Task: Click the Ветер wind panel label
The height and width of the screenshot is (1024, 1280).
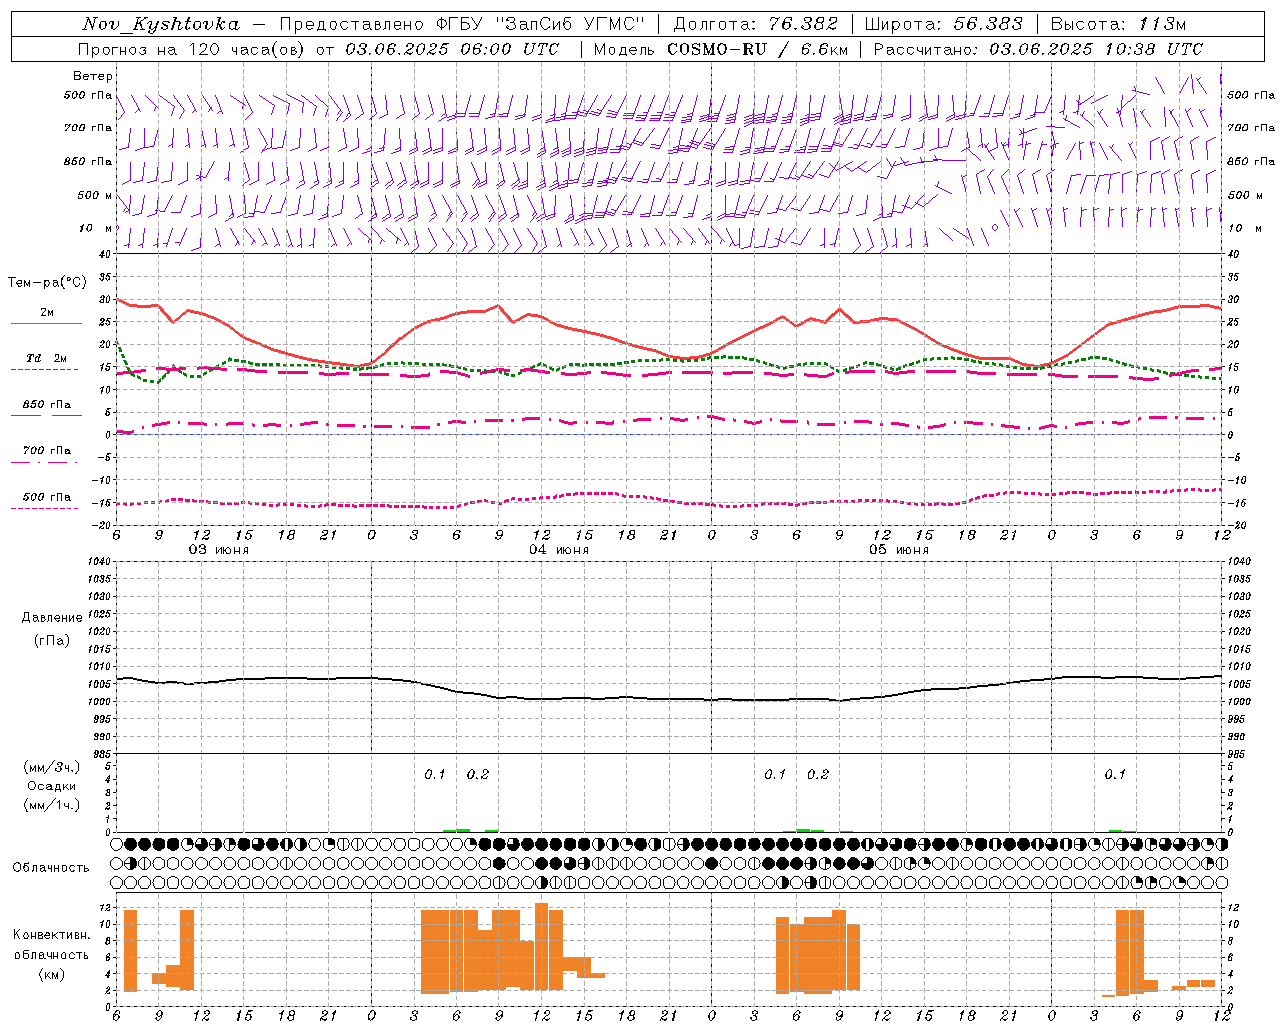Action: pos(92,76)
